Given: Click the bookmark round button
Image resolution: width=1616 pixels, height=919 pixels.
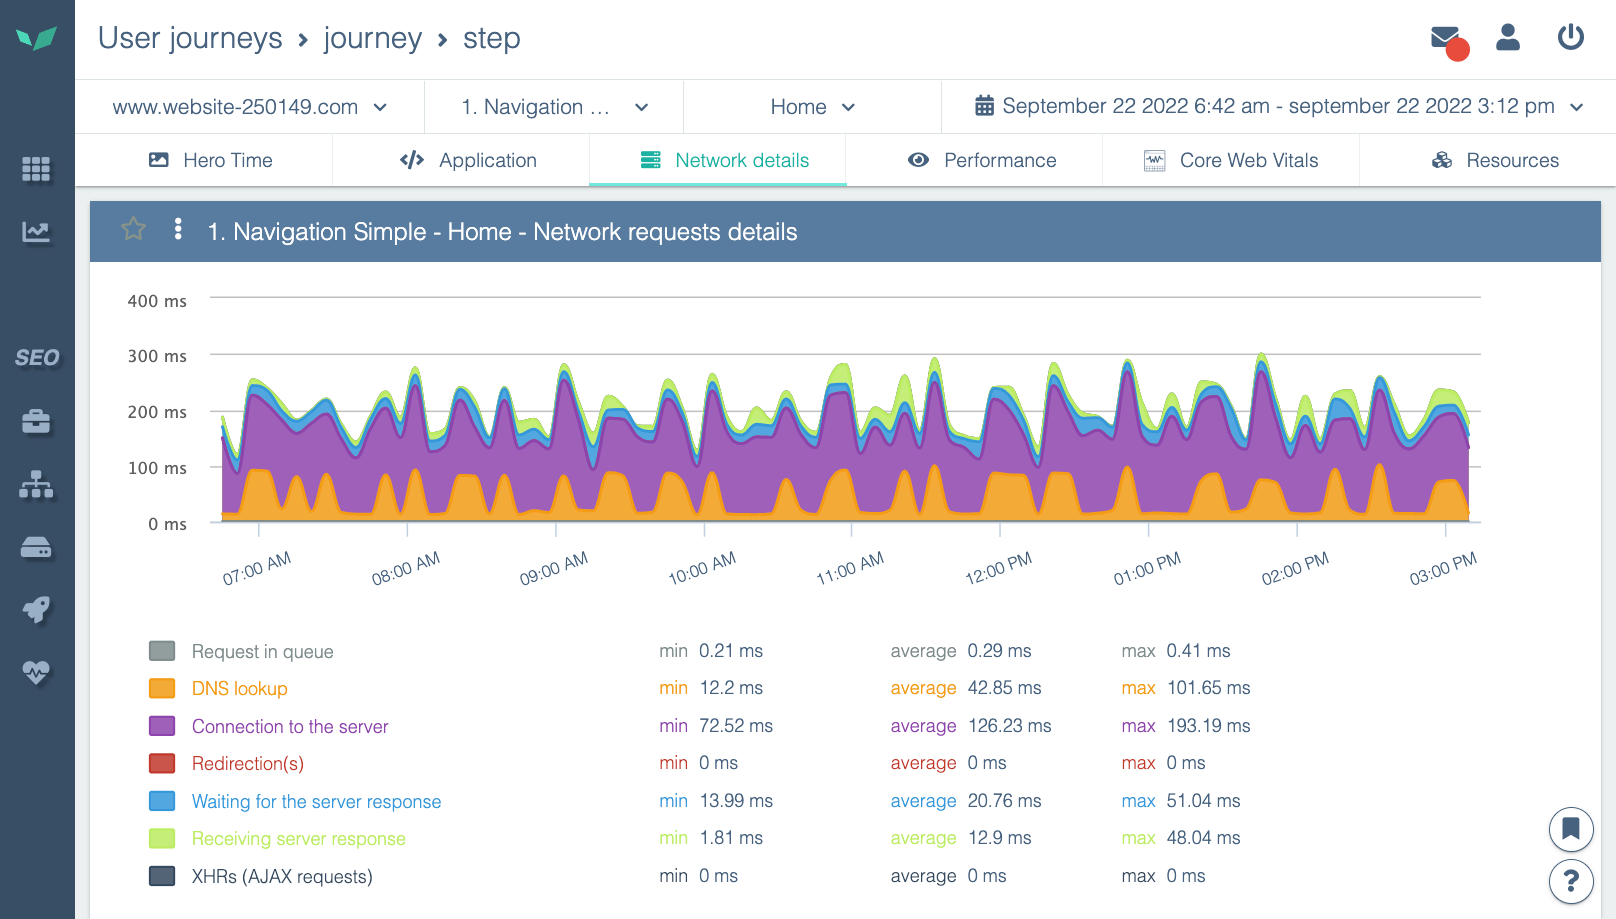Looking at the screenshot, I should pyautogui.click(x=1570, y=829).
